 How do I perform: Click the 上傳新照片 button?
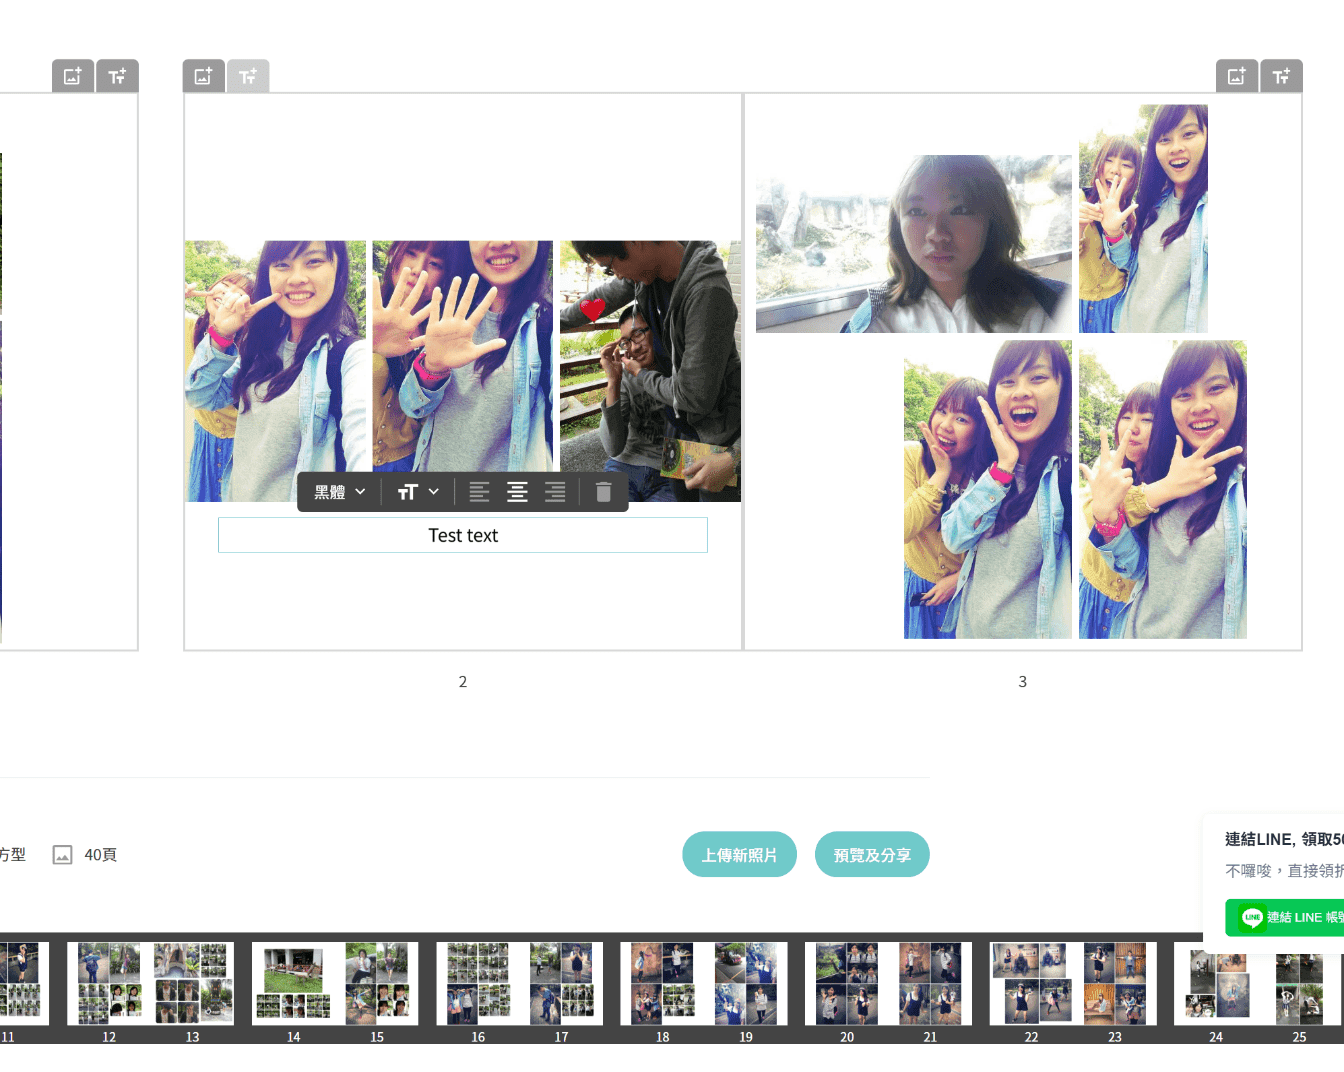739,854
